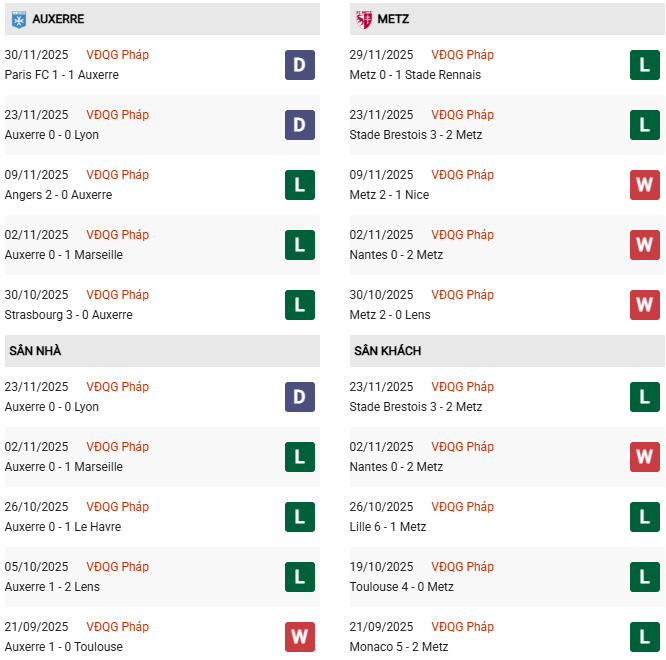
Task: Click the L badge for Angers 2-0 Auxerre
Action: click(299, 185)
